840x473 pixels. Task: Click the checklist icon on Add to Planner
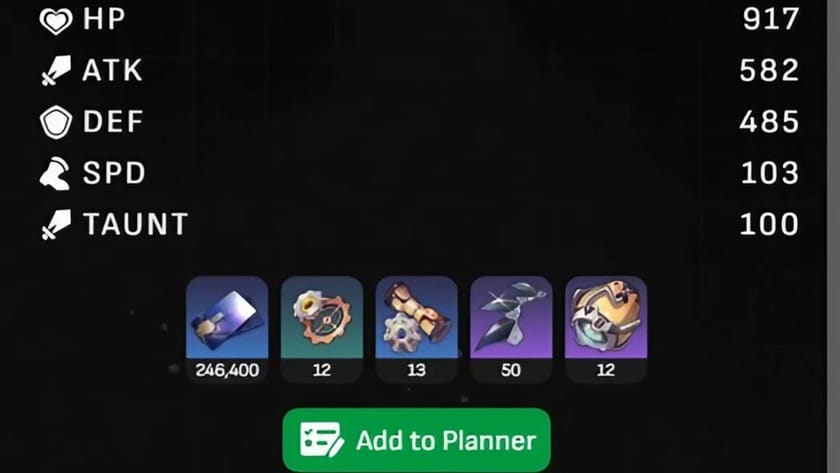321,440
